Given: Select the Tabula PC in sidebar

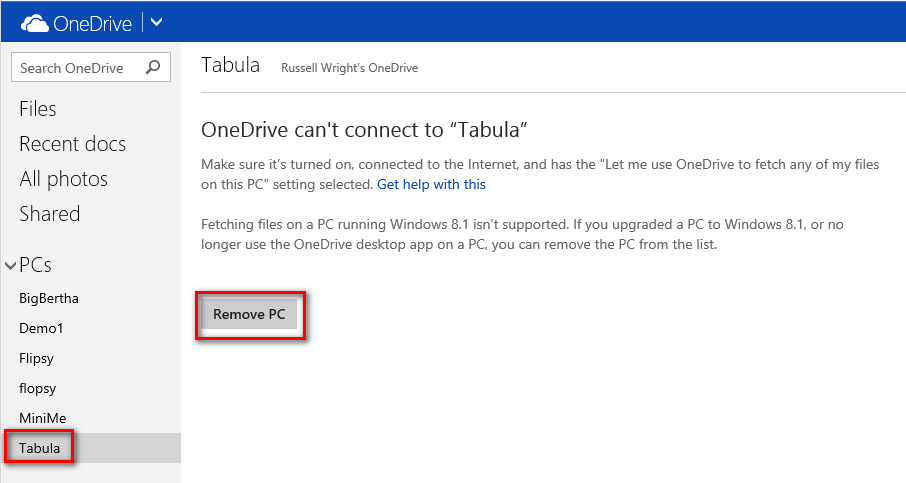Looking at the screenshot, I should pyautogui.click(x=40, y=448).
